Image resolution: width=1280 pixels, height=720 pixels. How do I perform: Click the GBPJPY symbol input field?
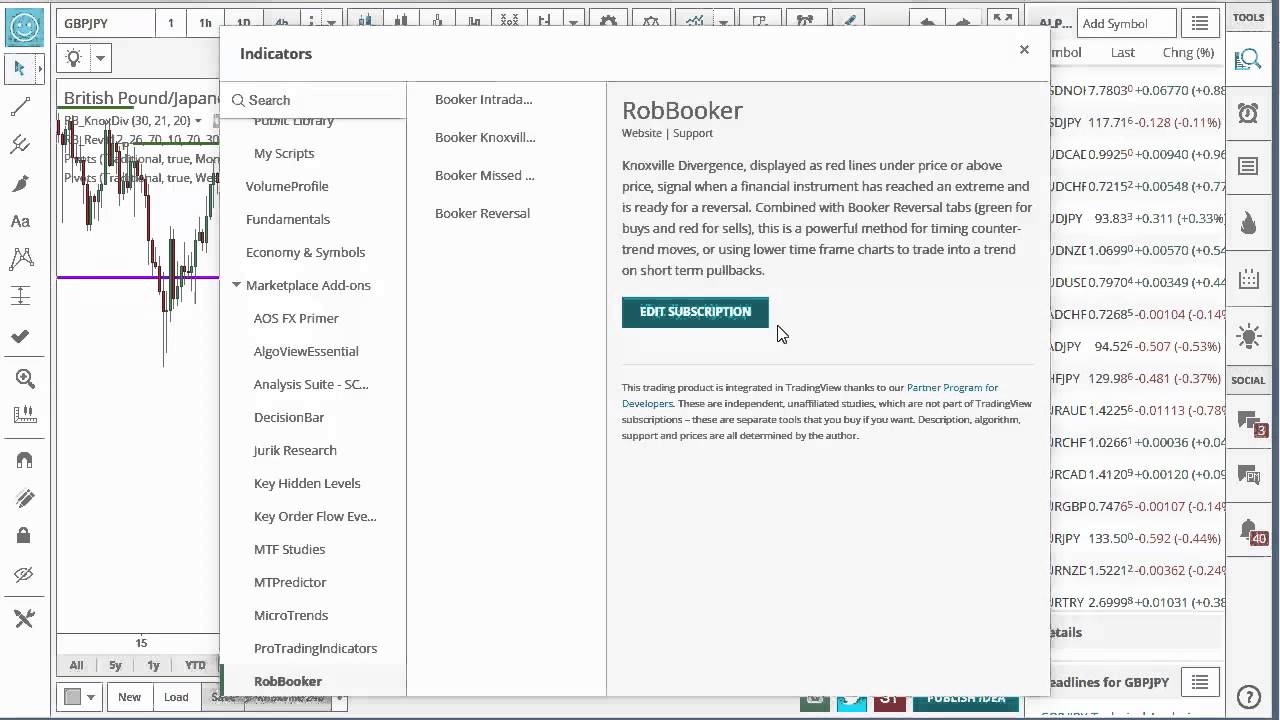point(105,23)
